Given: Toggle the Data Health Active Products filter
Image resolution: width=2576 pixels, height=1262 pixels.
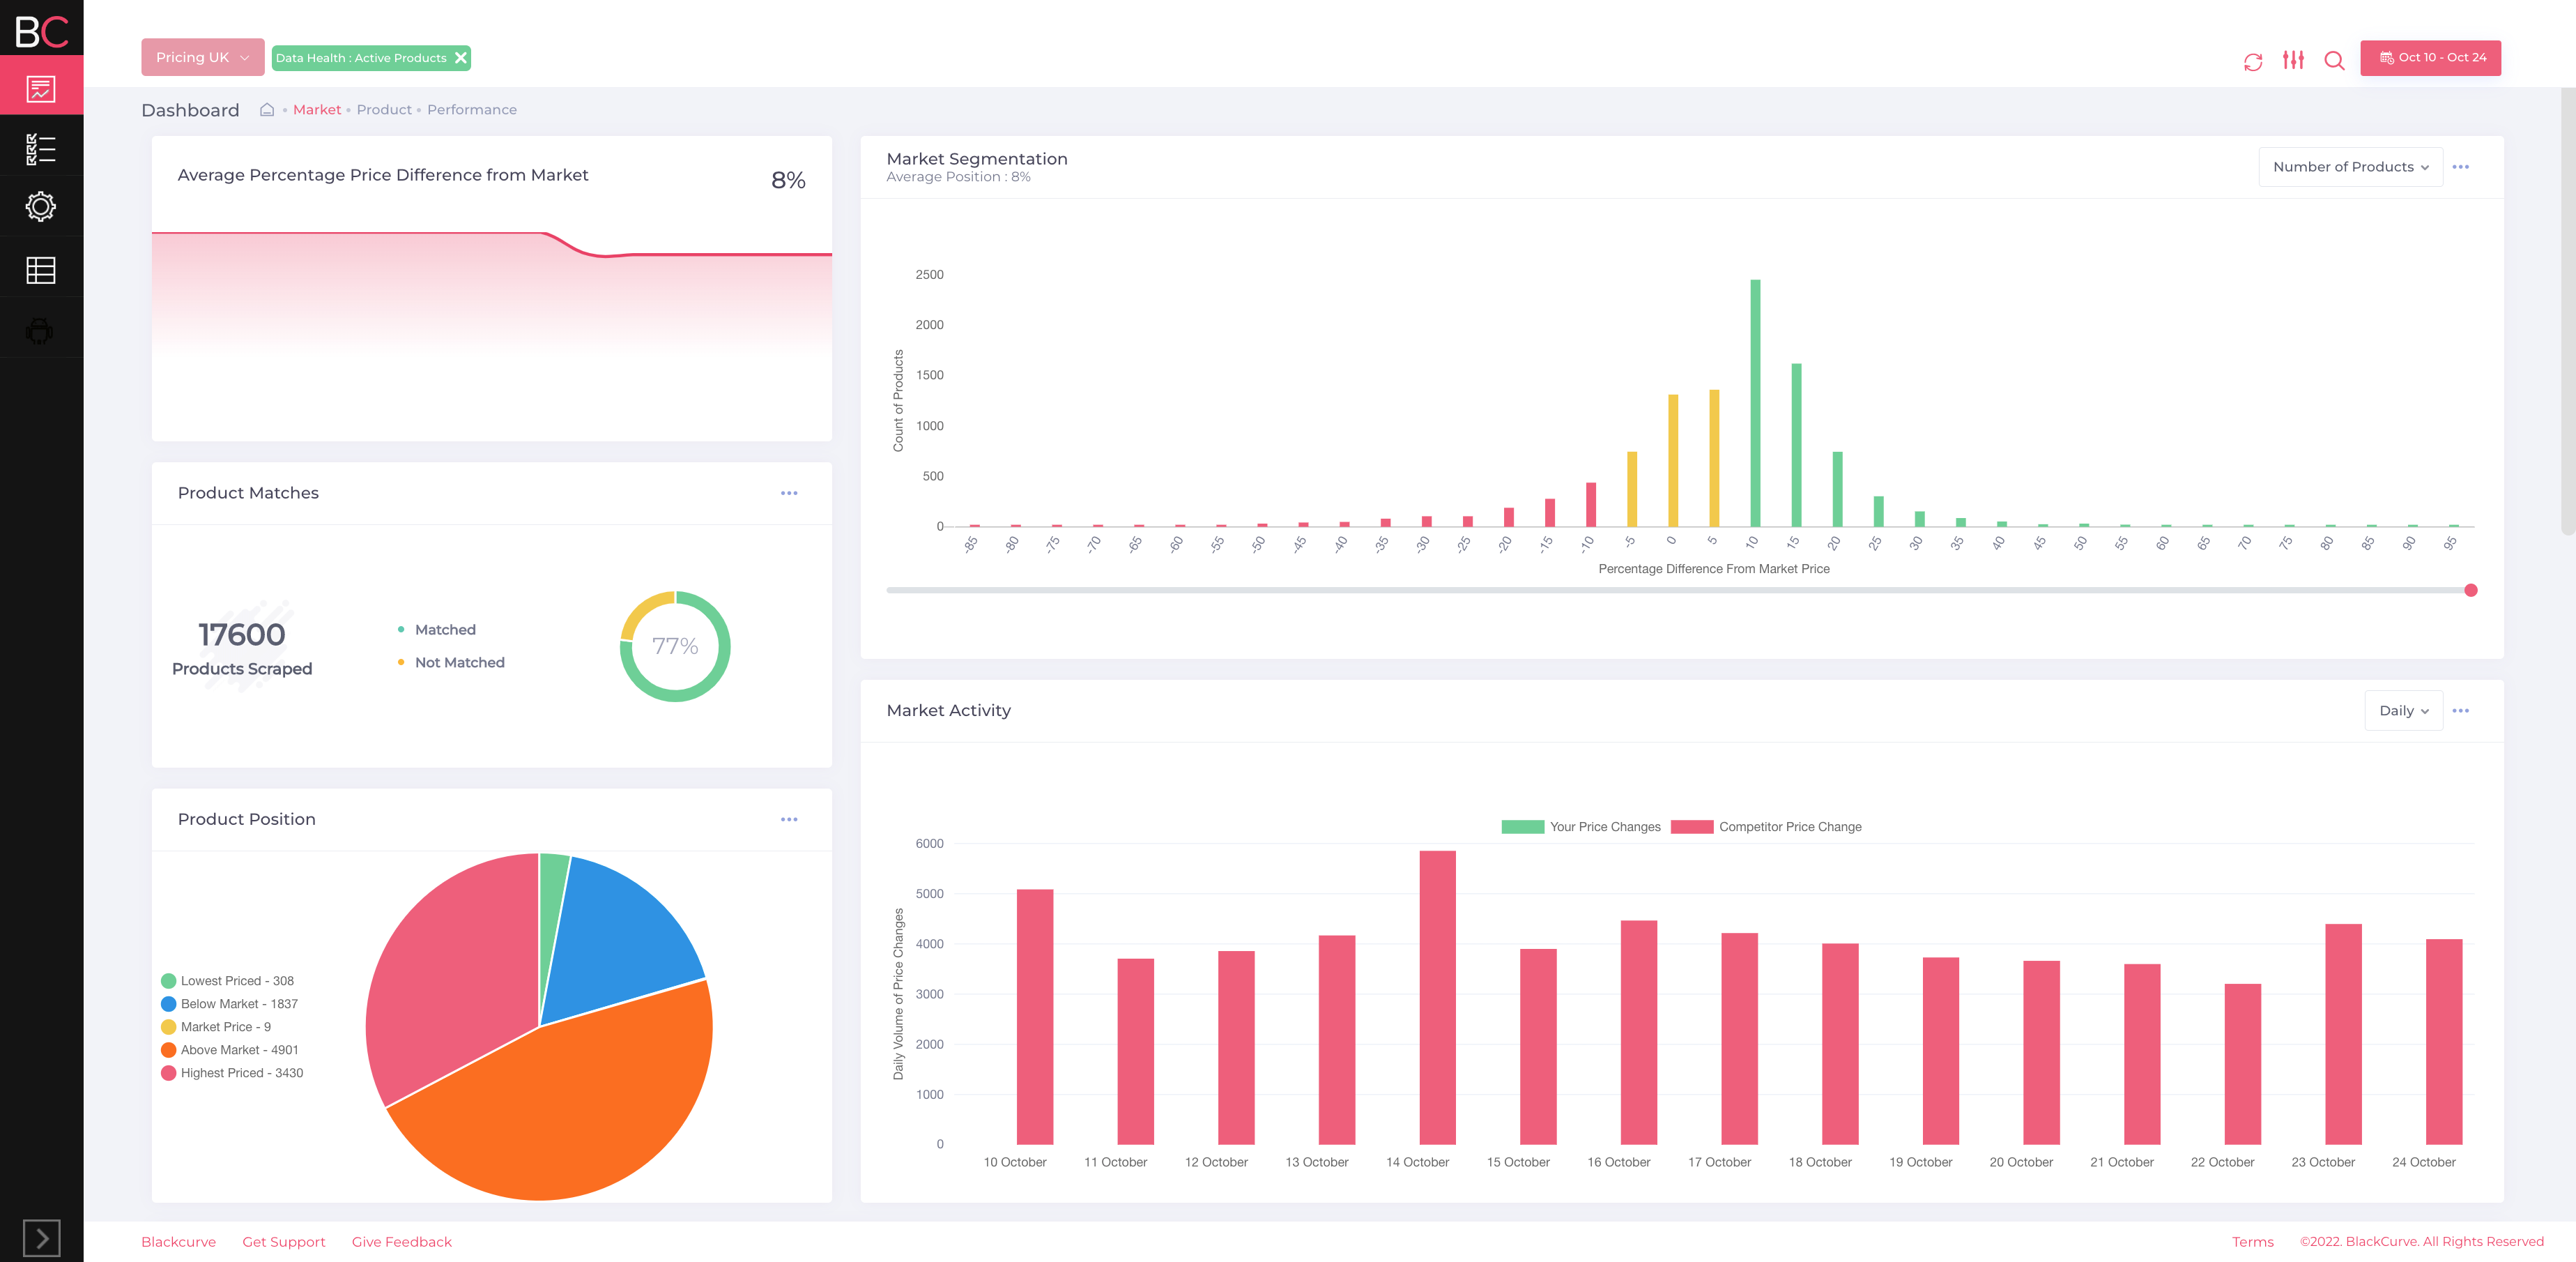Looking at the screenshot, I should [x=460, y=57].
